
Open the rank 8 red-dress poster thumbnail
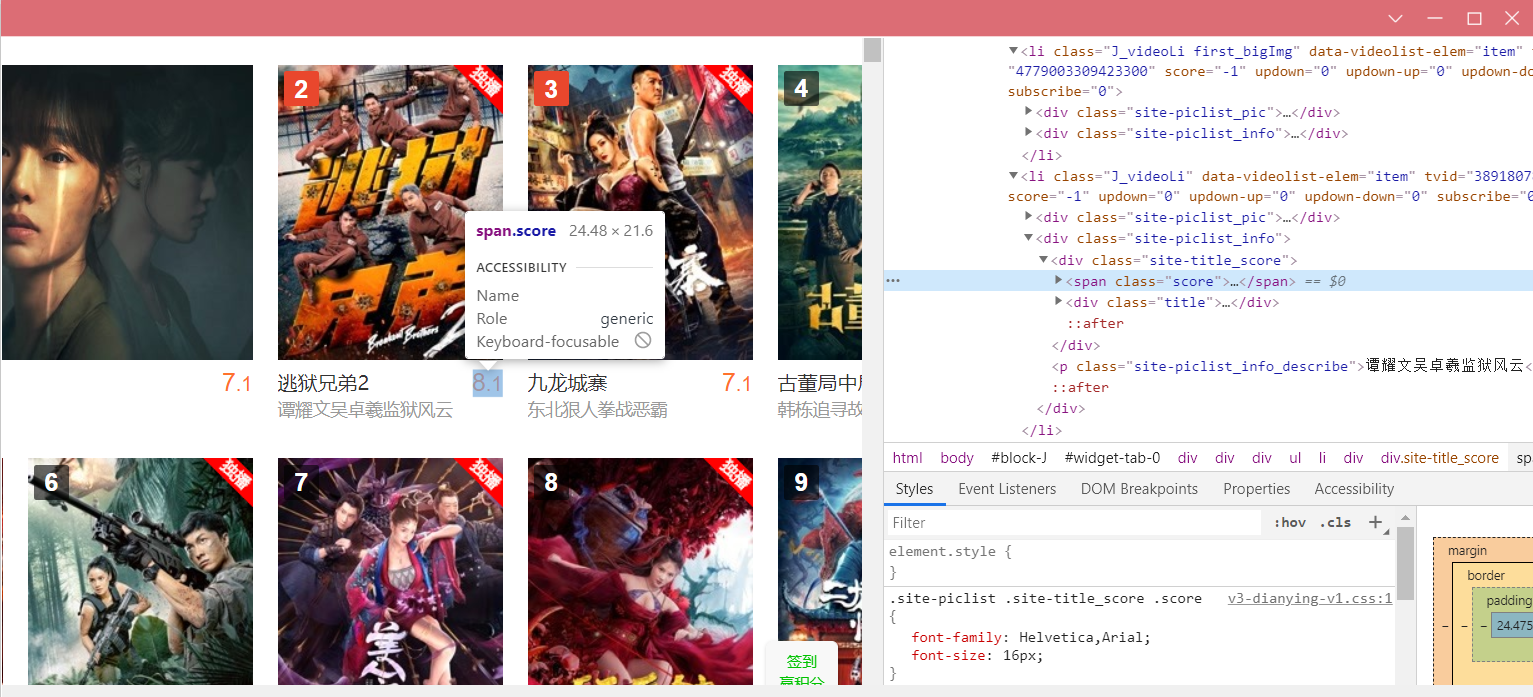click(640, 572)
